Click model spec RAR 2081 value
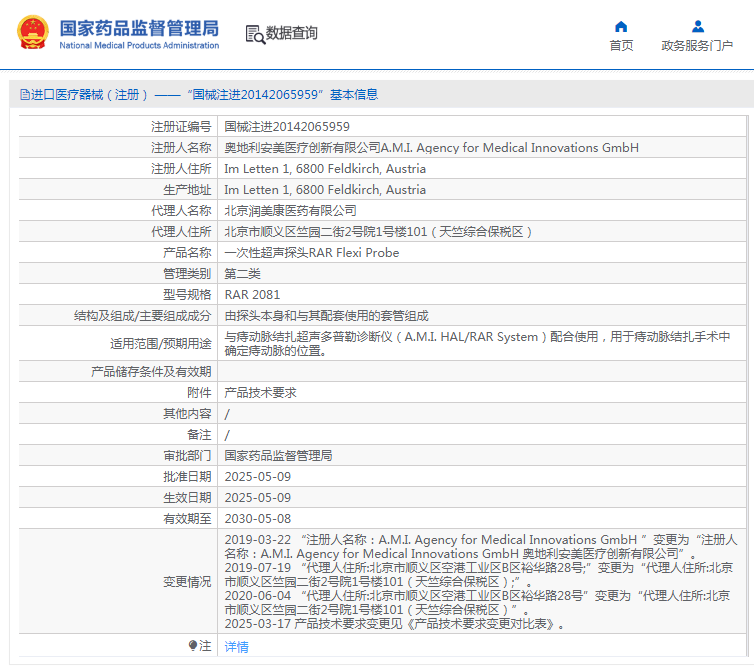 [x=252, y=294]
